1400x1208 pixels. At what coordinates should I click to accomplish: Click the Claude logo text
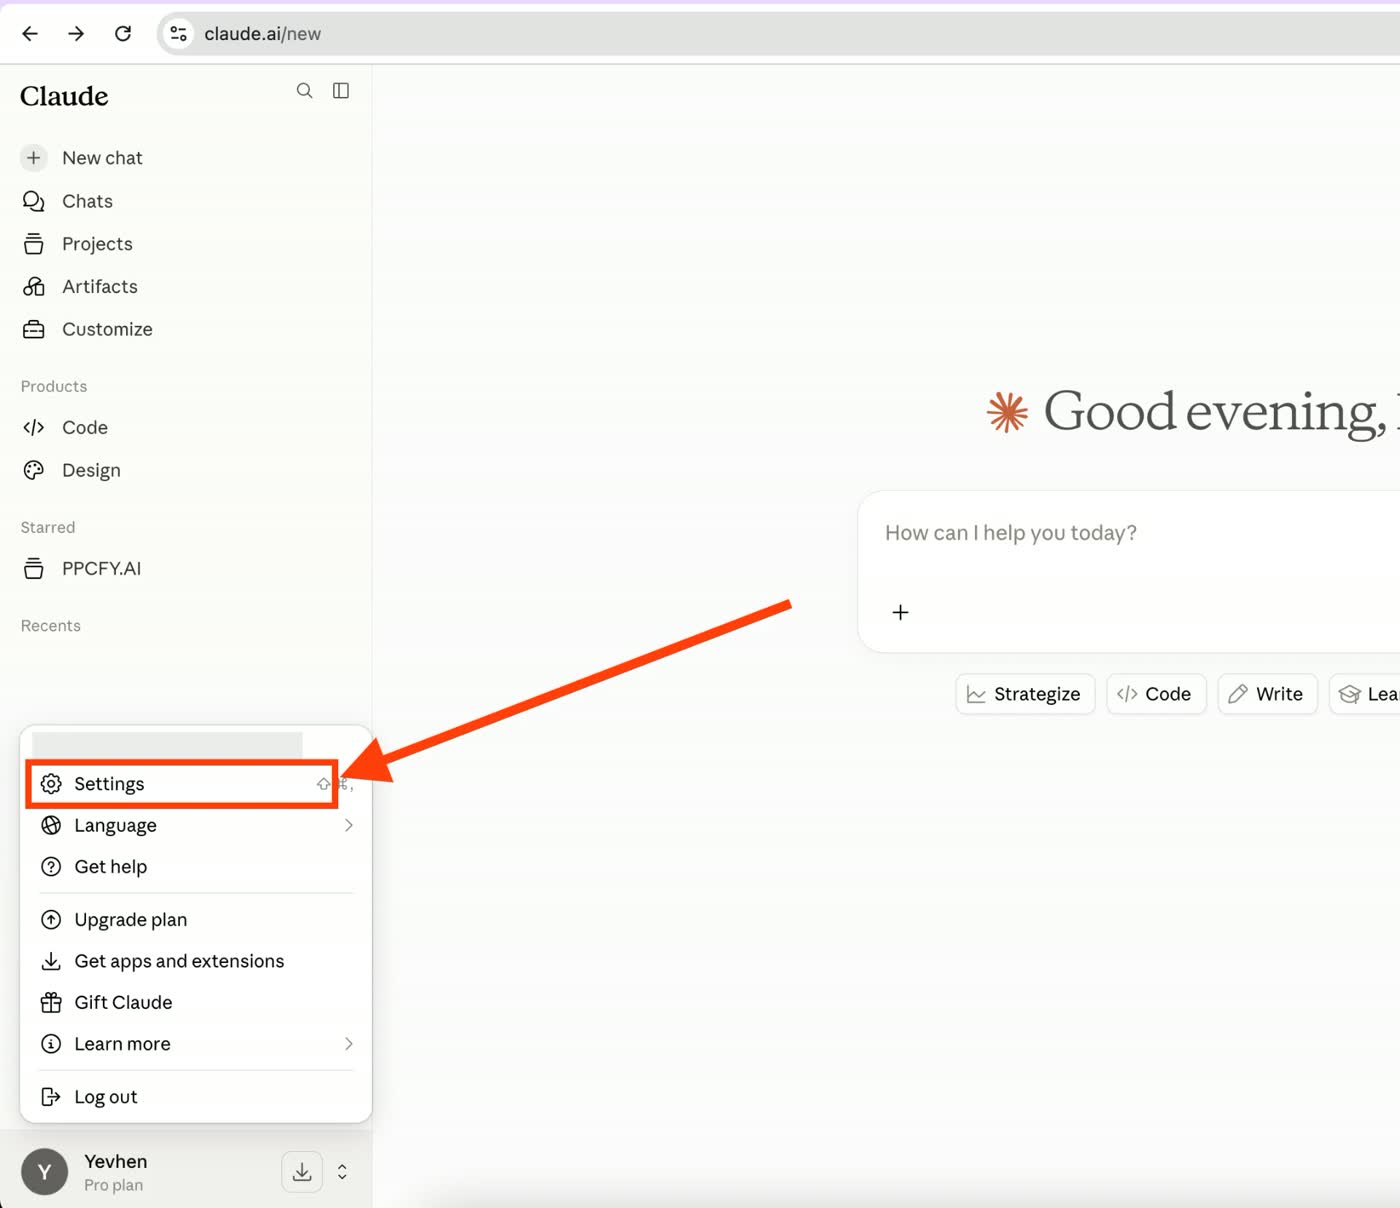coord(64,96)
